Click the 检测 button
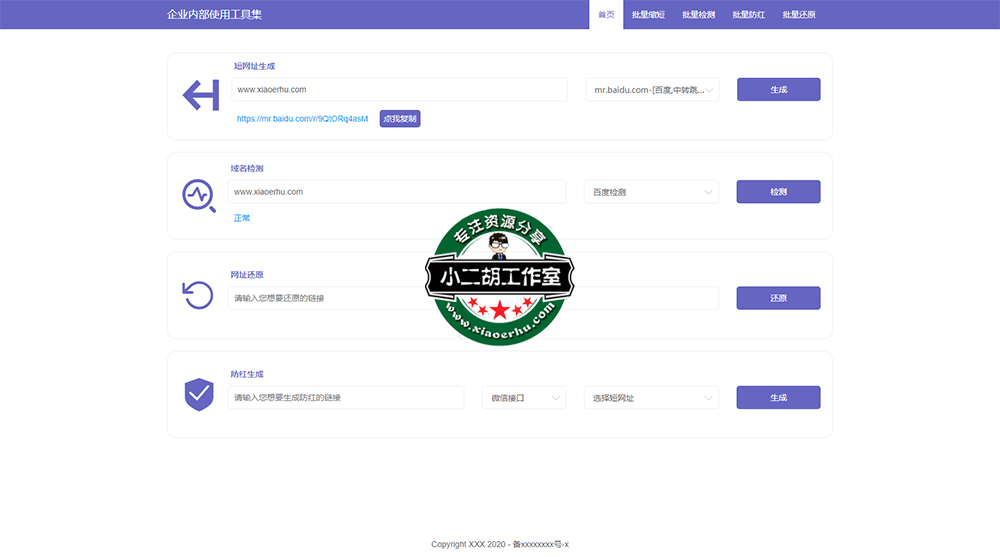The width and height of the screenshot is (1000, 557). [778, 192]
